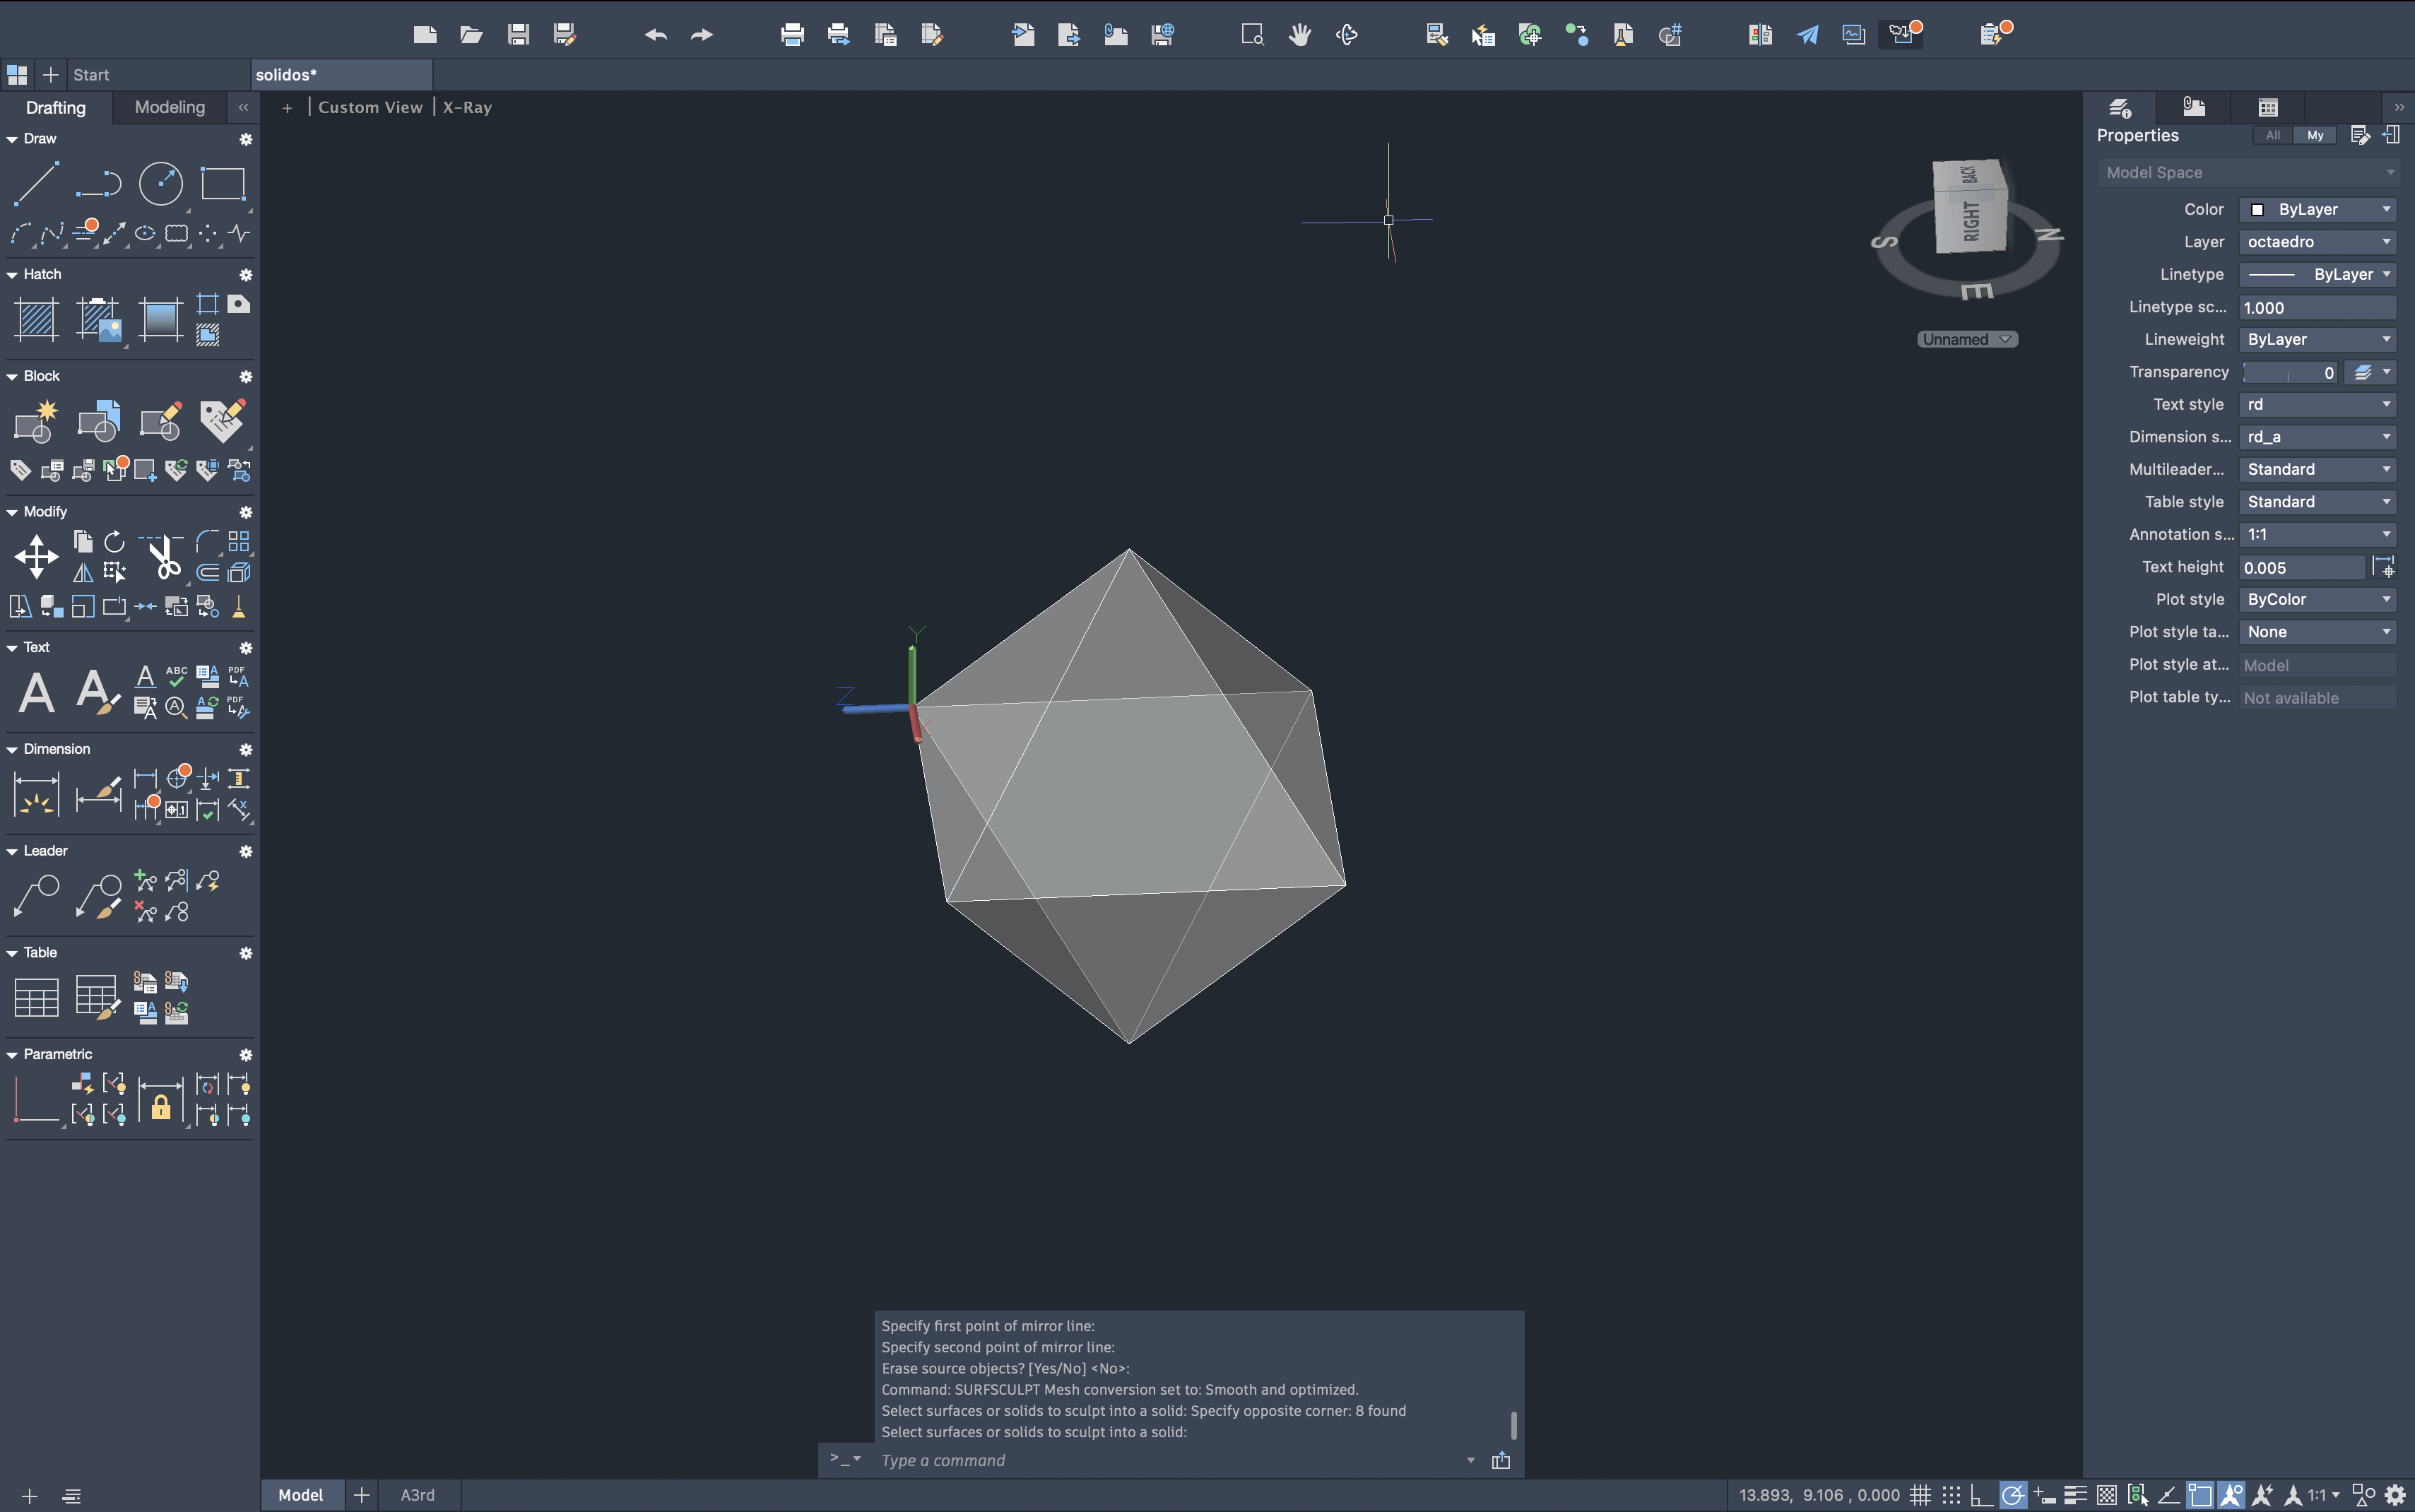Click the Undo arrow in toolbar

pyautogui.click(x=655, y=35)
